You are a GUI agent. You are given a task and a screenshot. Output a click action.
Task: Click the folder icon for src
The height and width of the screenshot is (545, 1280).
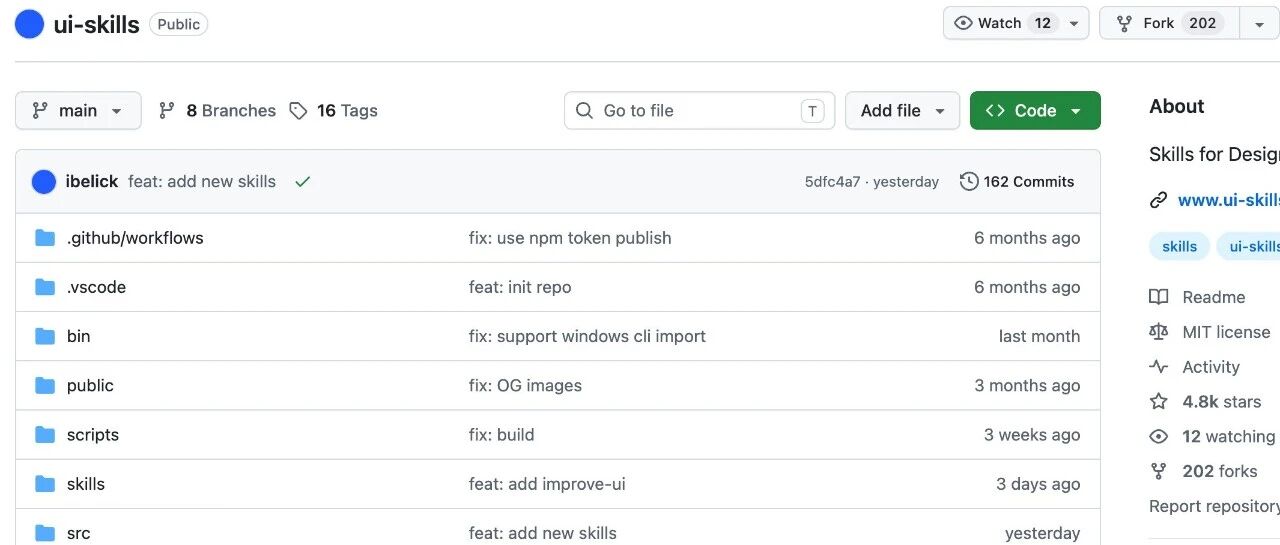(45, 533)
